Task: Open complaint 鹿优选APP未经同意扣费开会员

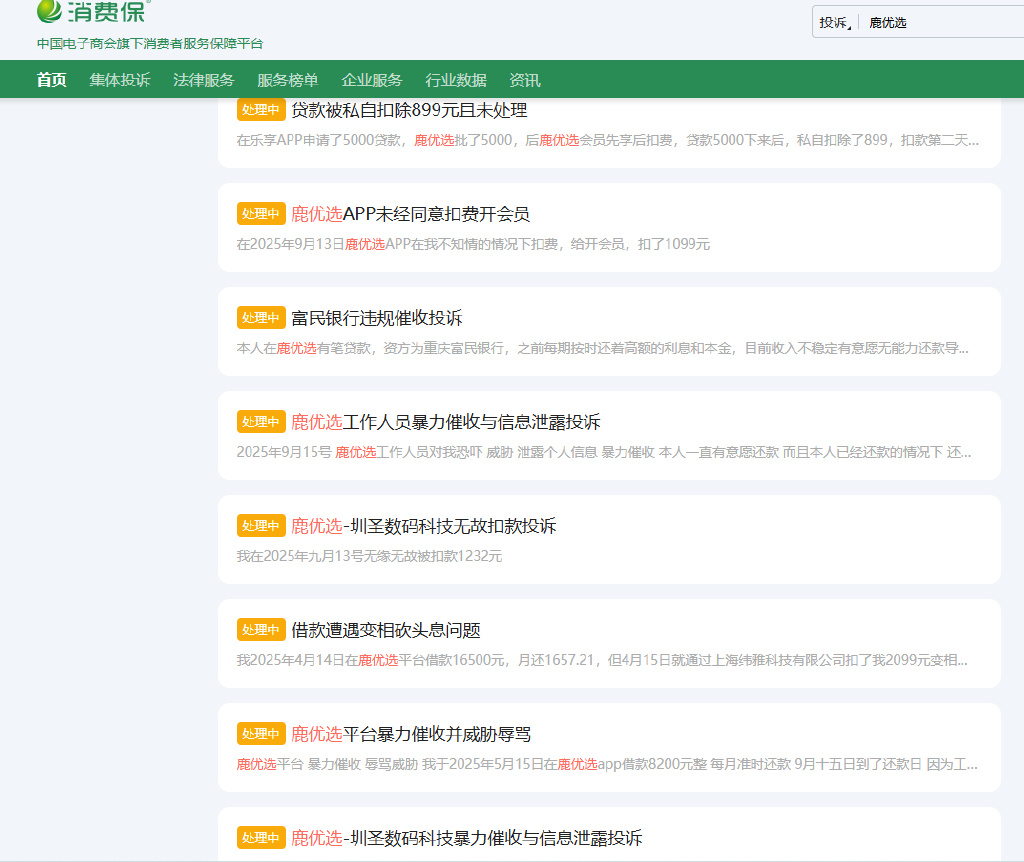Action: coord(410,214)
